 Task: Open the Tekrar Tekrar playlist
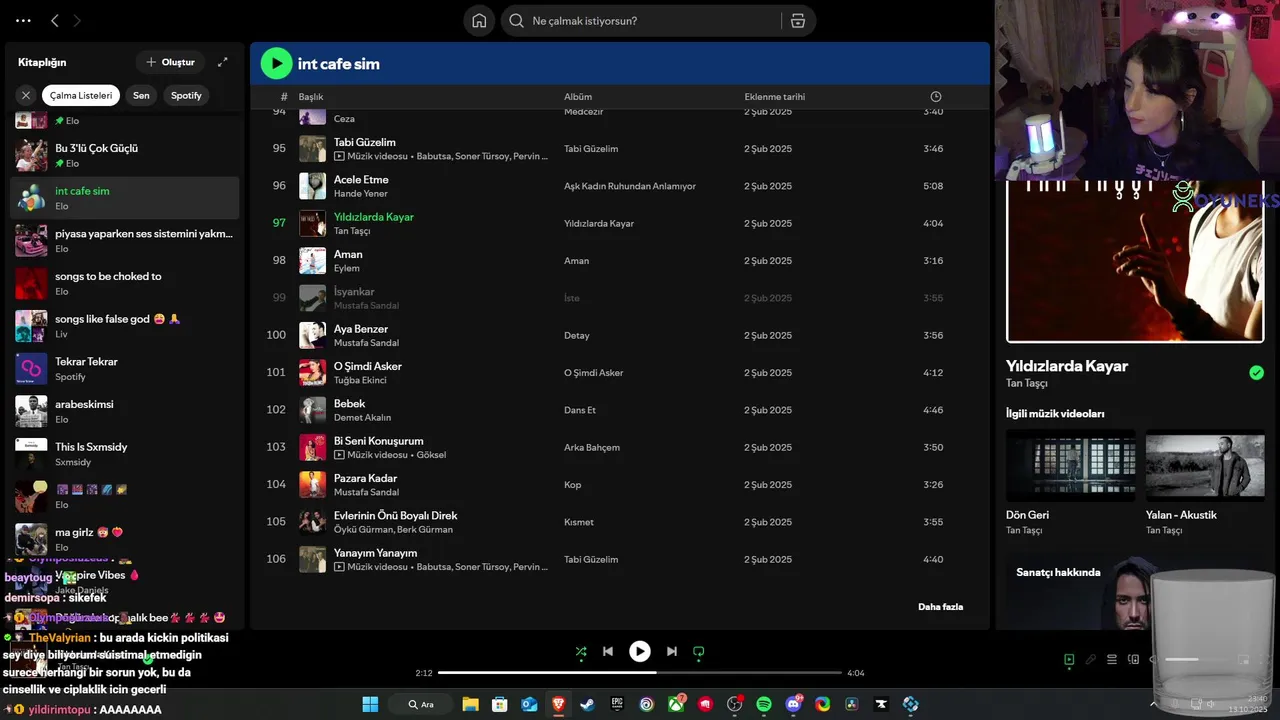(x=125, y=369)
